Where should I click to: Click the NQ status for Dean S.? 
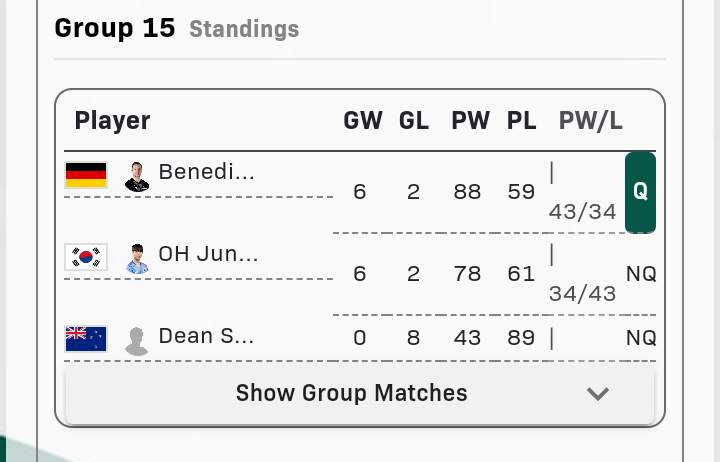(x=641, y=338)
